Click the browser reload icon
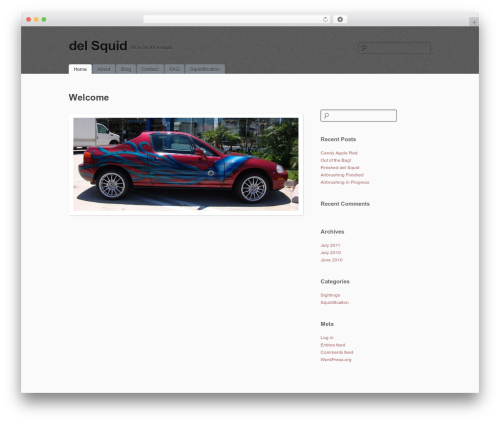This screenshot has width=500, height=423. click(x=325, y=19)
